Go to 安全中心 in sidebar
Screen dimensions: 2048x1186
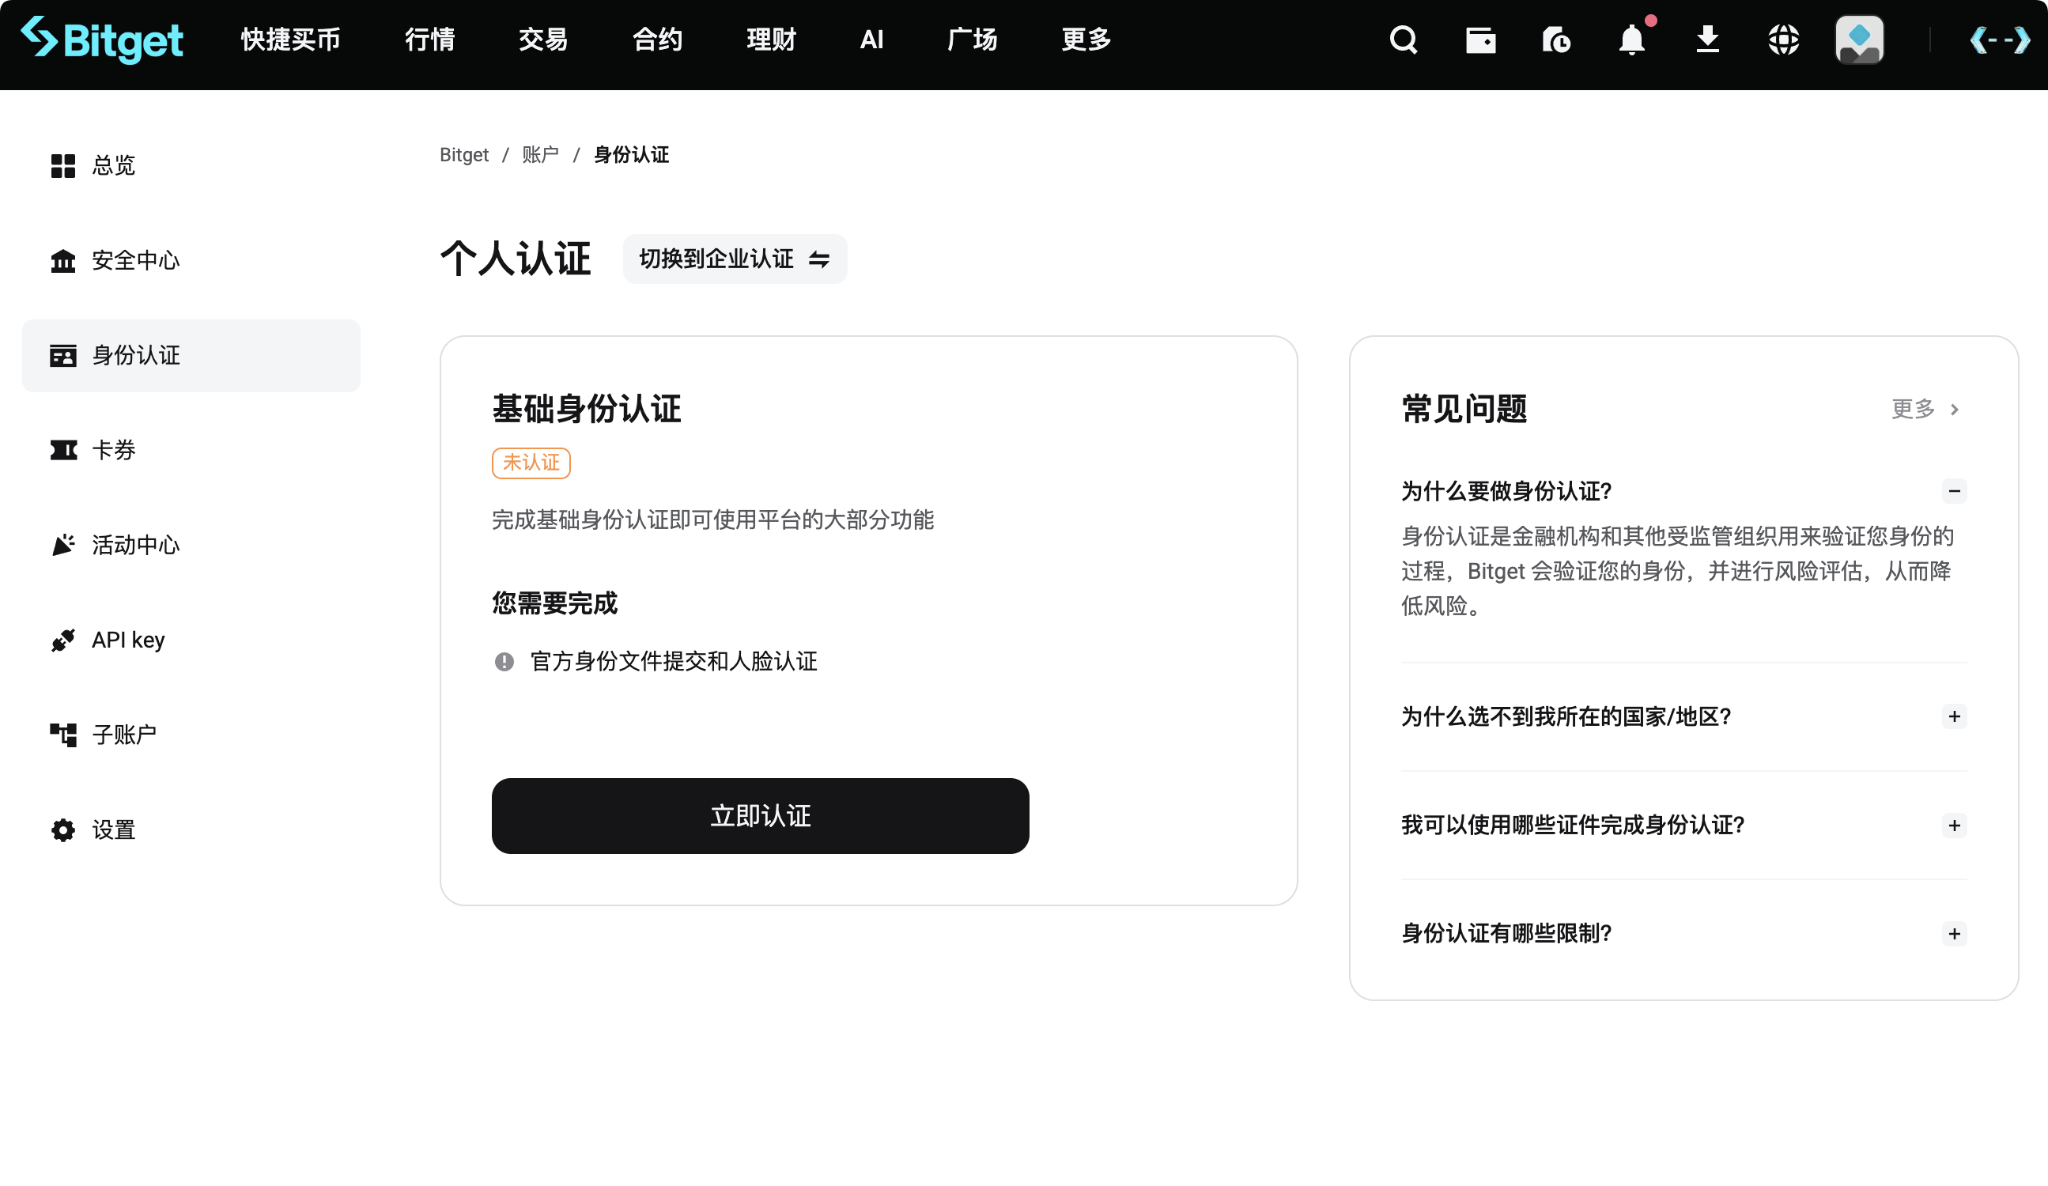click(x=191, y=261)
